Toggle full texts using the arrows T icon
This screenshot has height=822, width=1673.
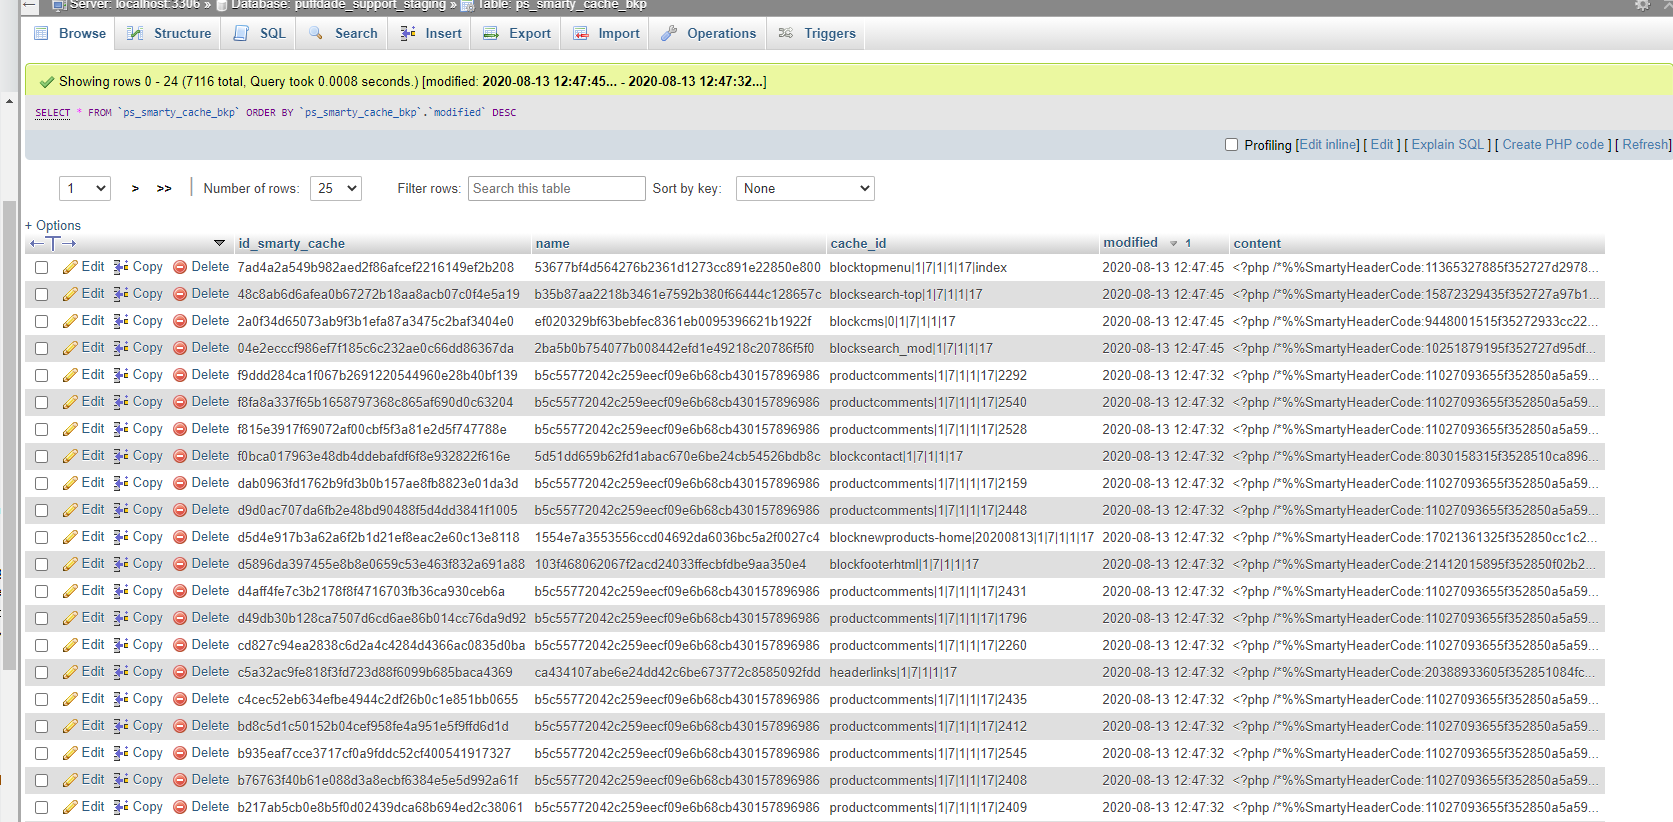pos(53,243)
